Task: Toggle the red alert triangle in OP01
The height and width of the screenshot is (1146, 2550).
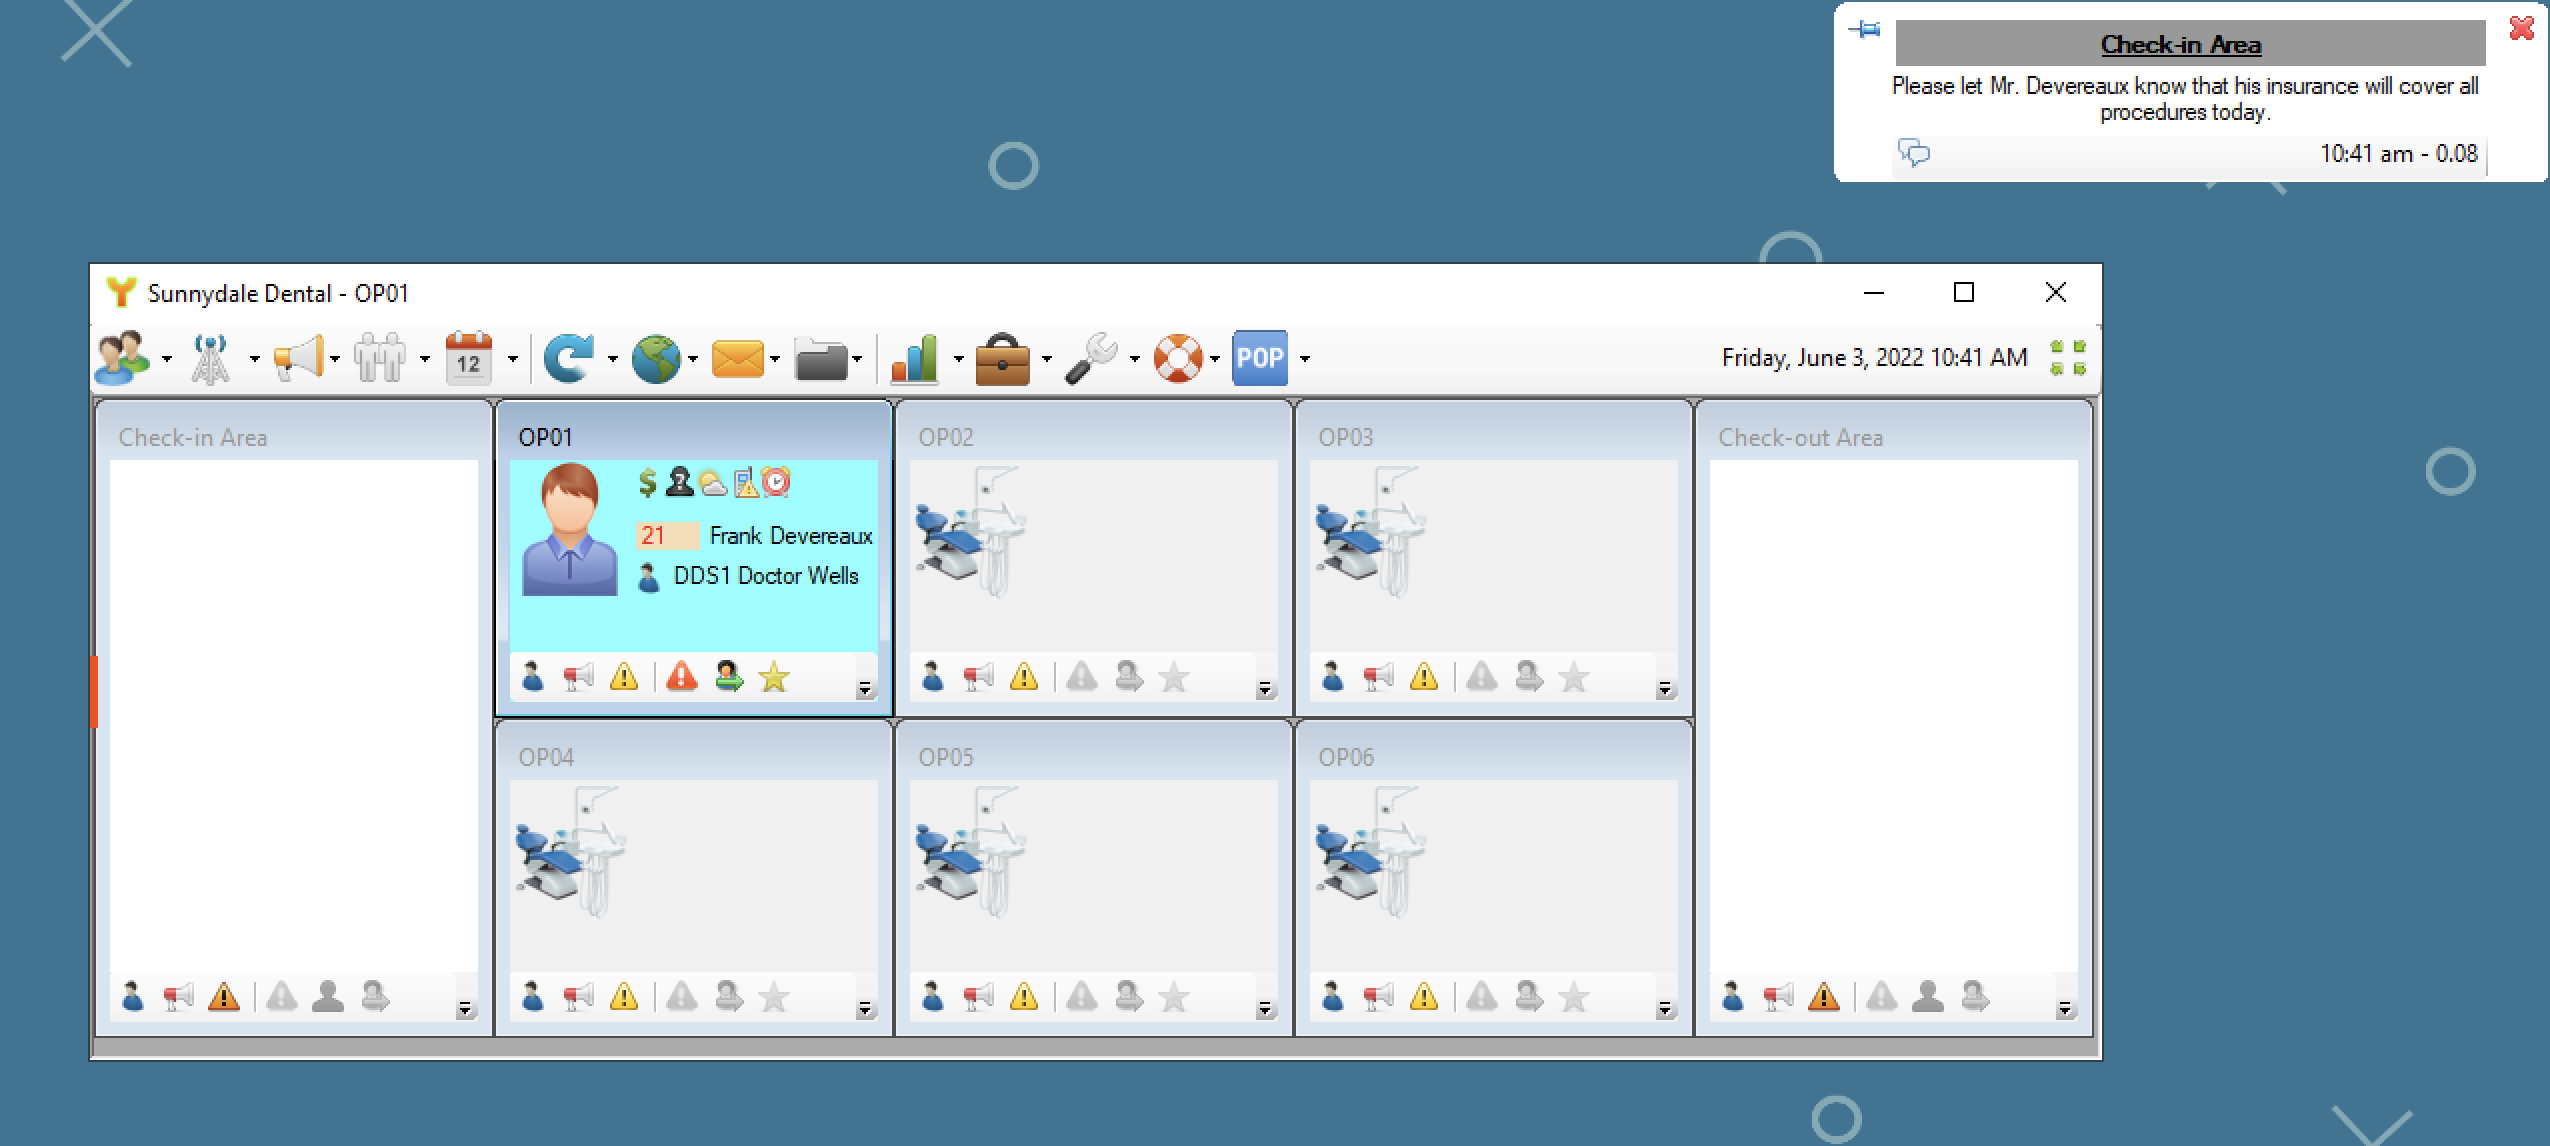Action: [x=682, y=678]
